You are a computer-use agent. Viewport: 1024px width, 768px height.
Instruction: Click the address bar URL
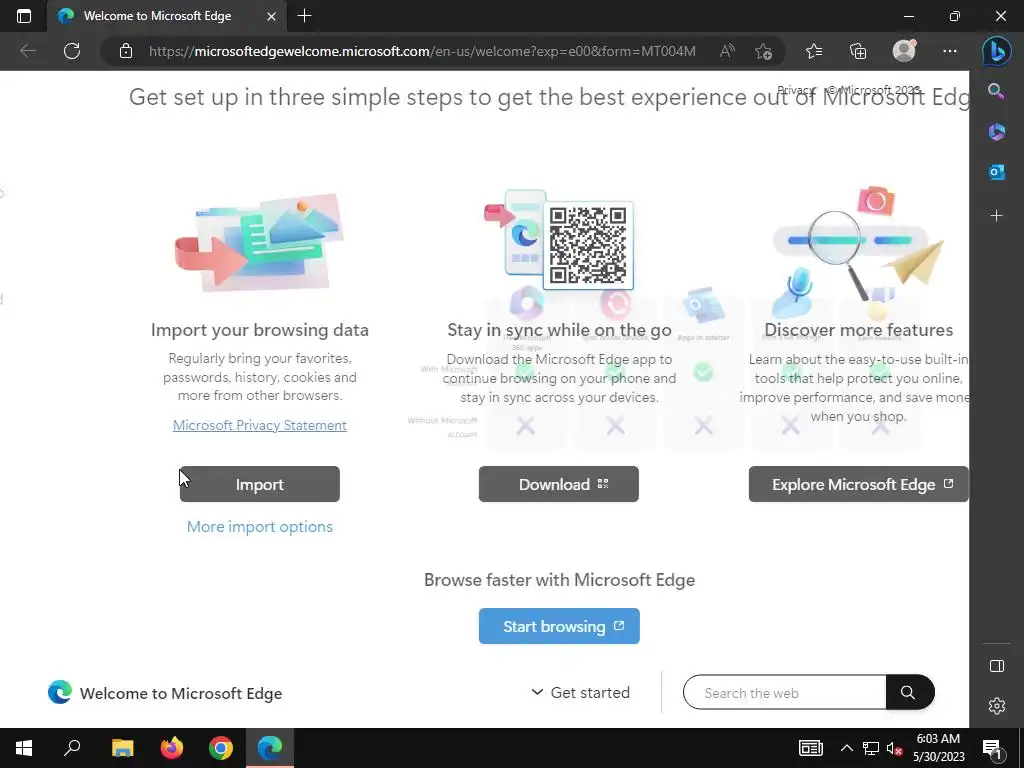[x=422, y=51]
